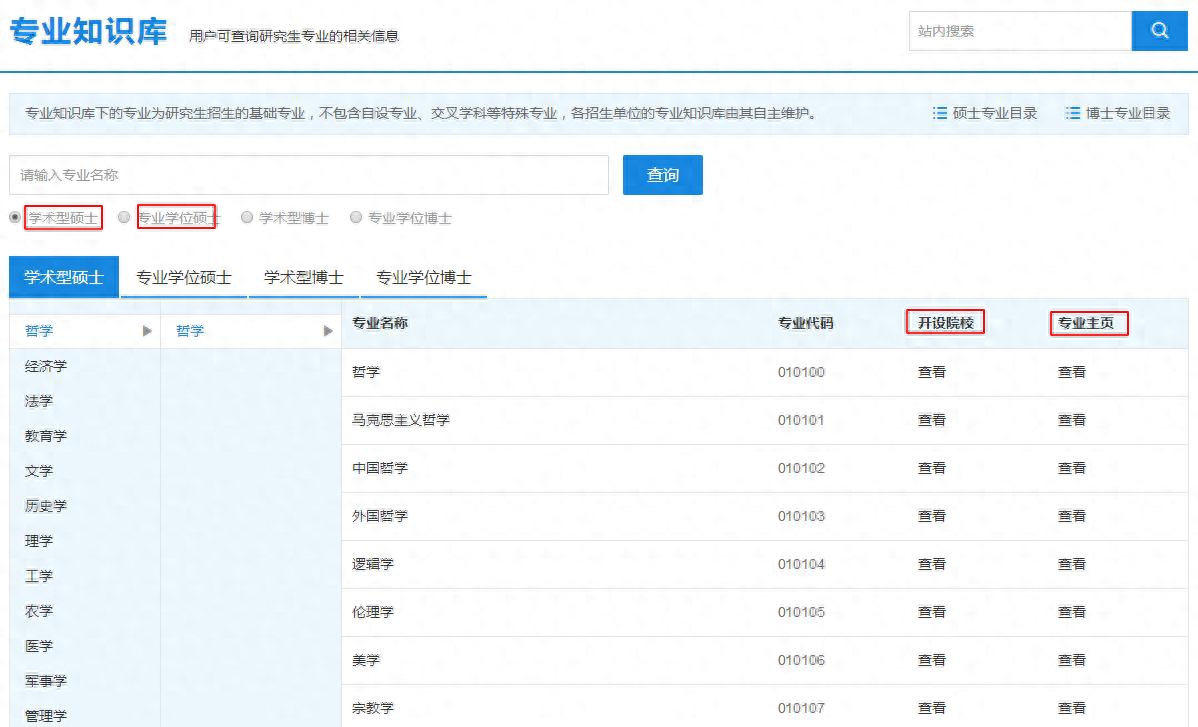View 开设院校 for 美学

point(931,660)
